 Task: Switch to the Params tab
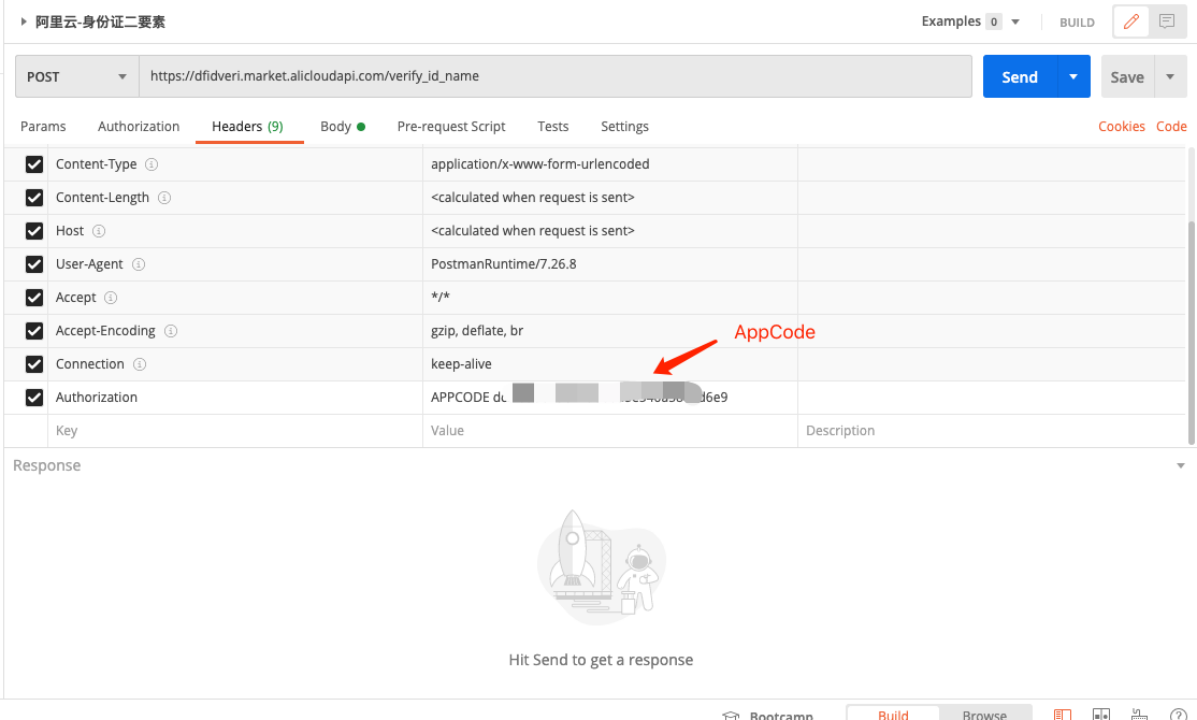43,127
